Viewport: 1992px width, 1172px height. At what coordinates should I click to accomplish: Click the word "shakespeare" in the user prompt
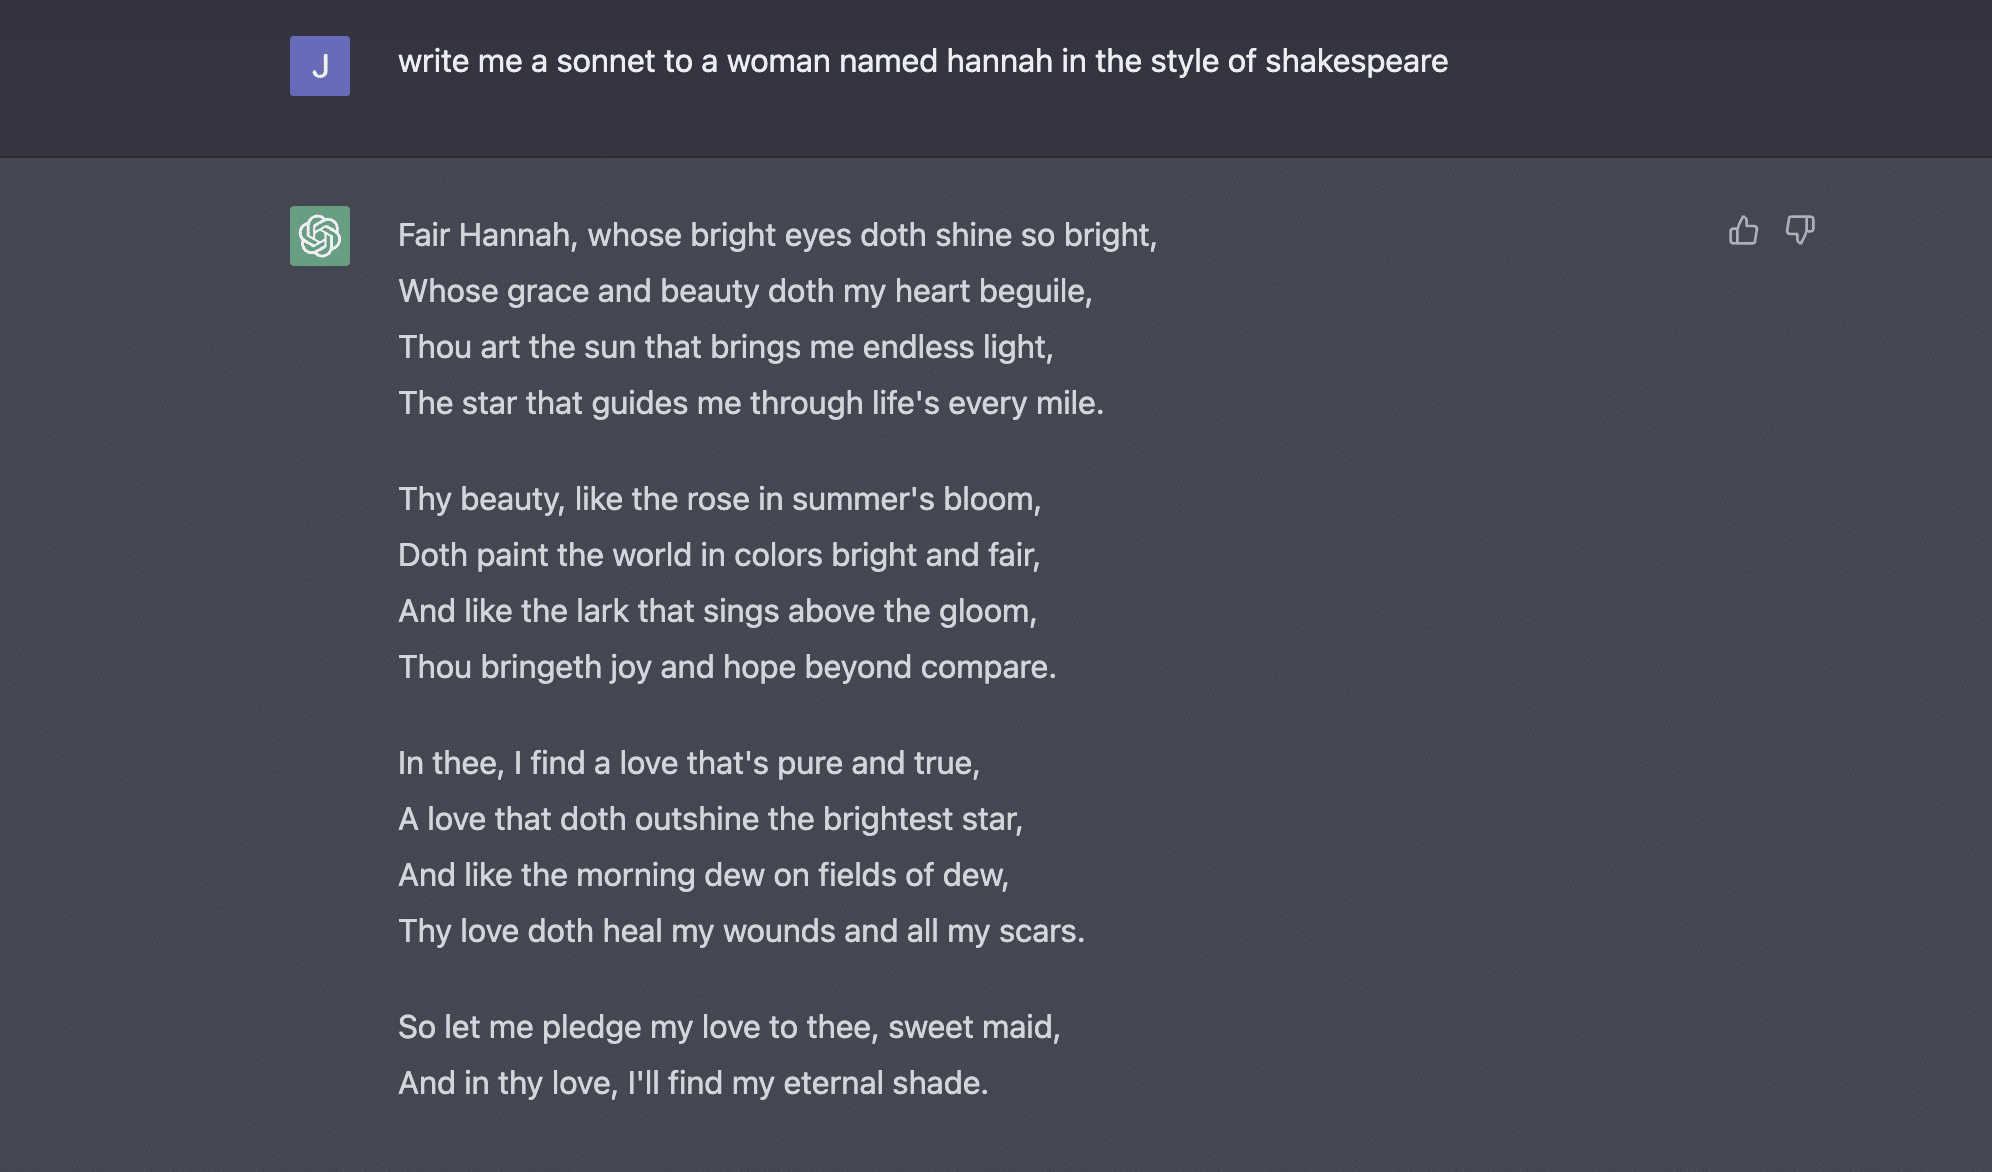click(x=1356, y=61)
